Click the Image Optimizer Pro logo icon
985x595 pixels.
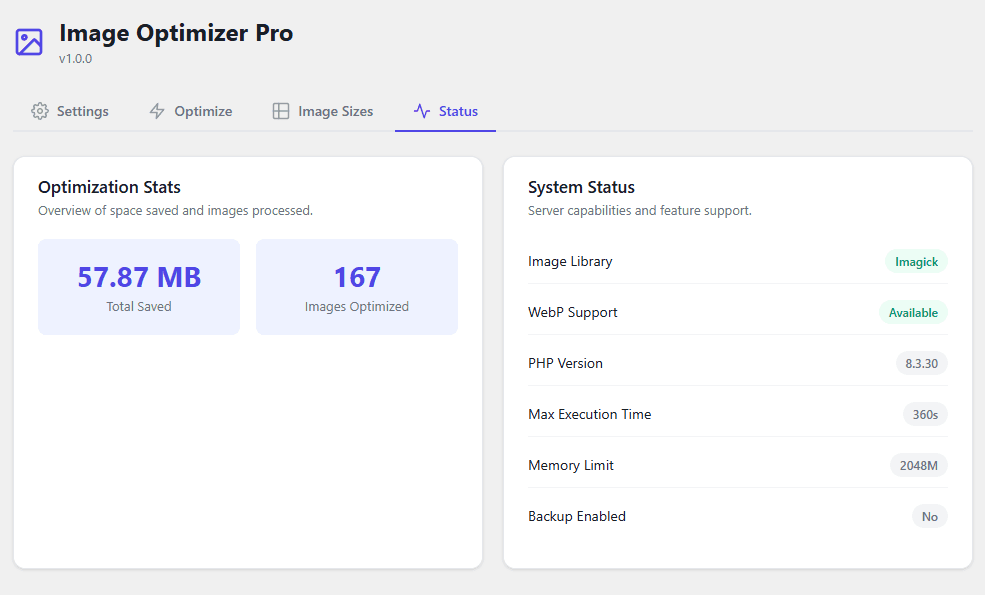(29, 42)
